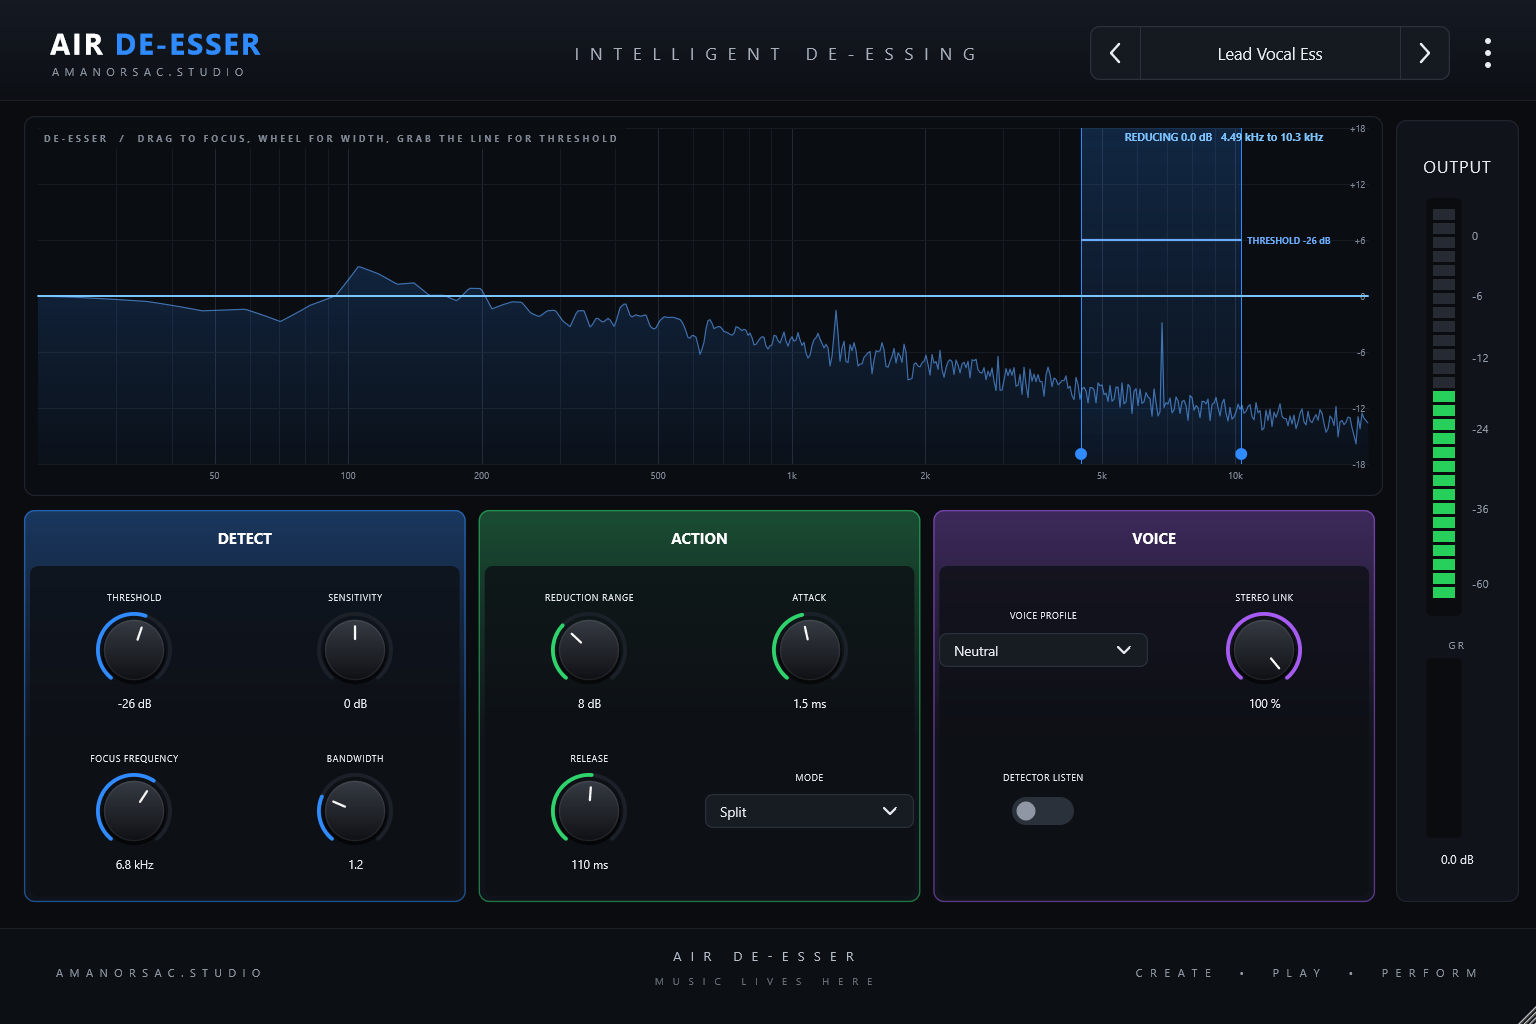Click the Release knob

click(x=589, y=810)
